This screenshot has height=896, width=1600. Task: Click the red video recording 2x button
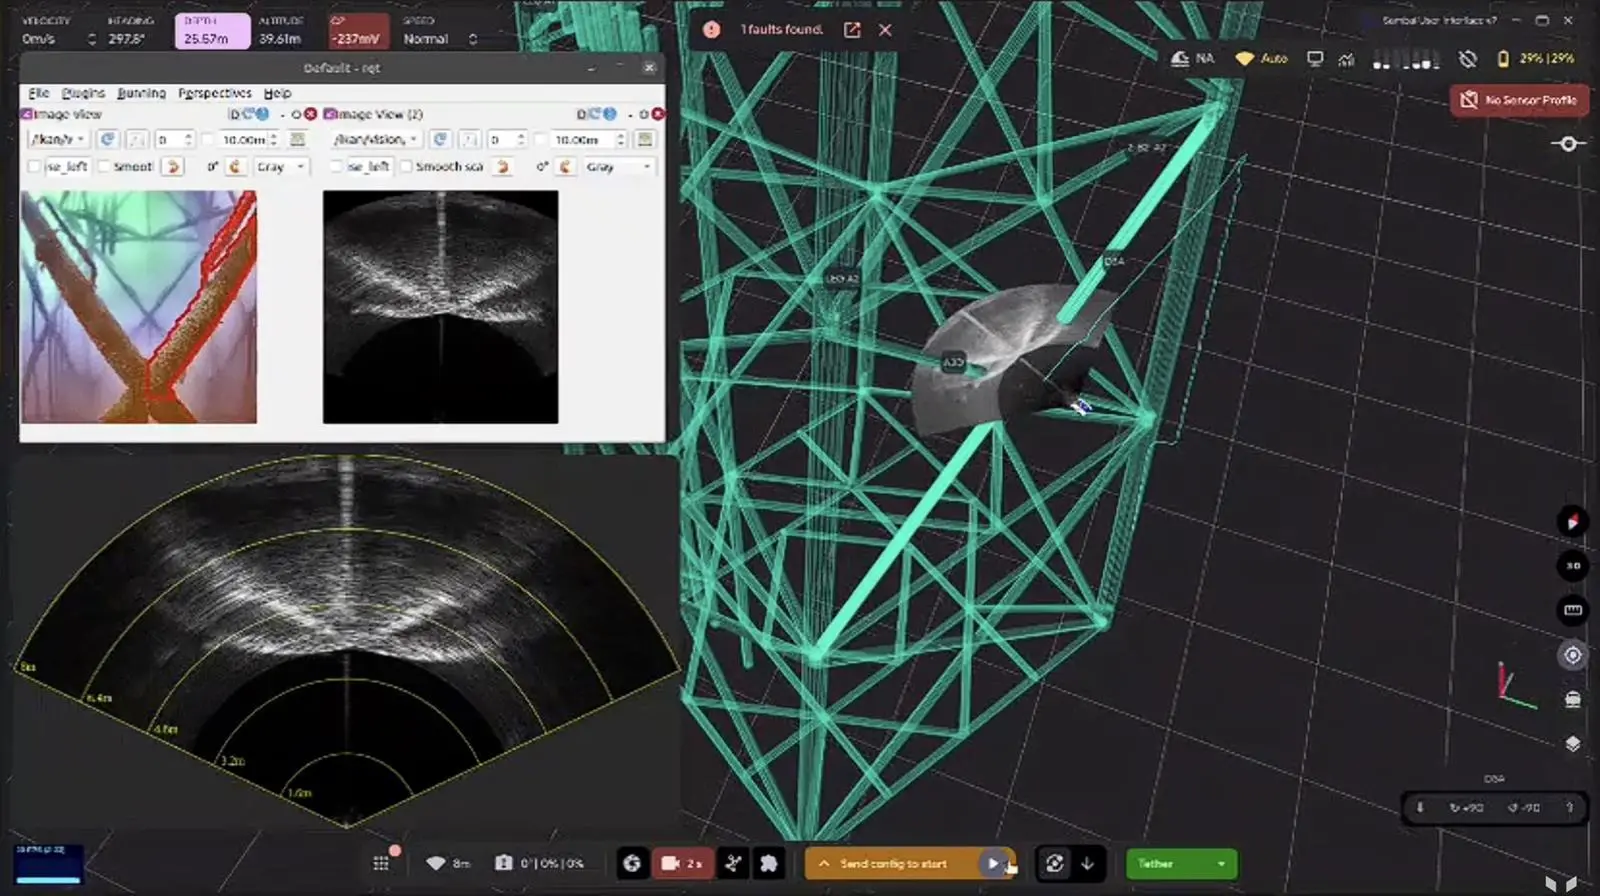click(x=682, y=864)
